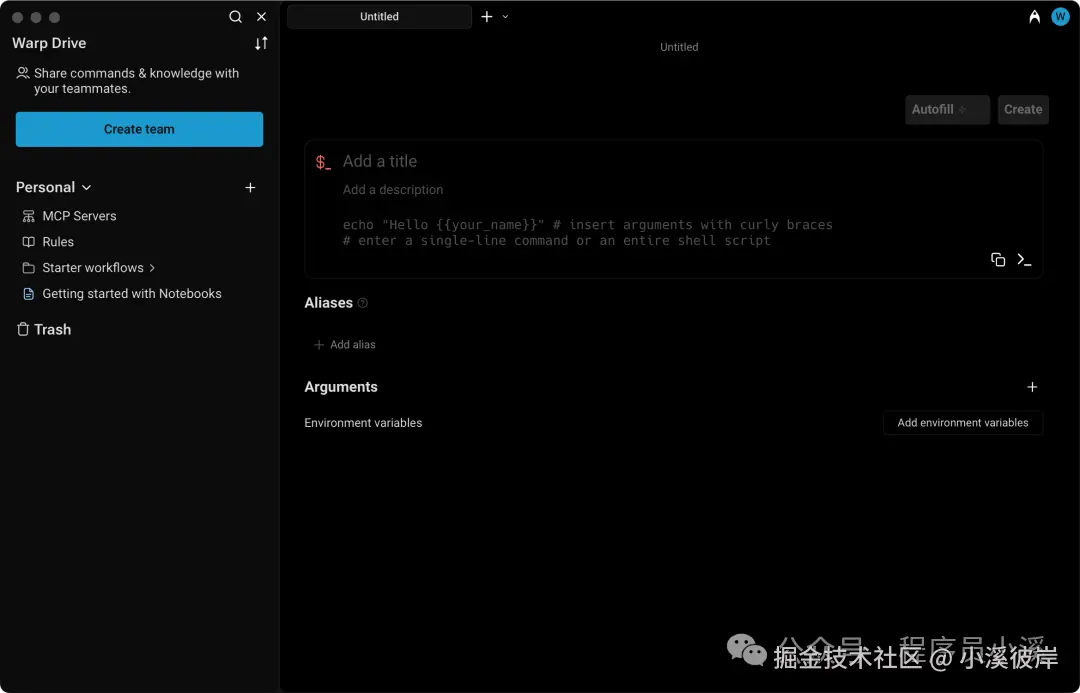Open the Trash

coord(44,329)
